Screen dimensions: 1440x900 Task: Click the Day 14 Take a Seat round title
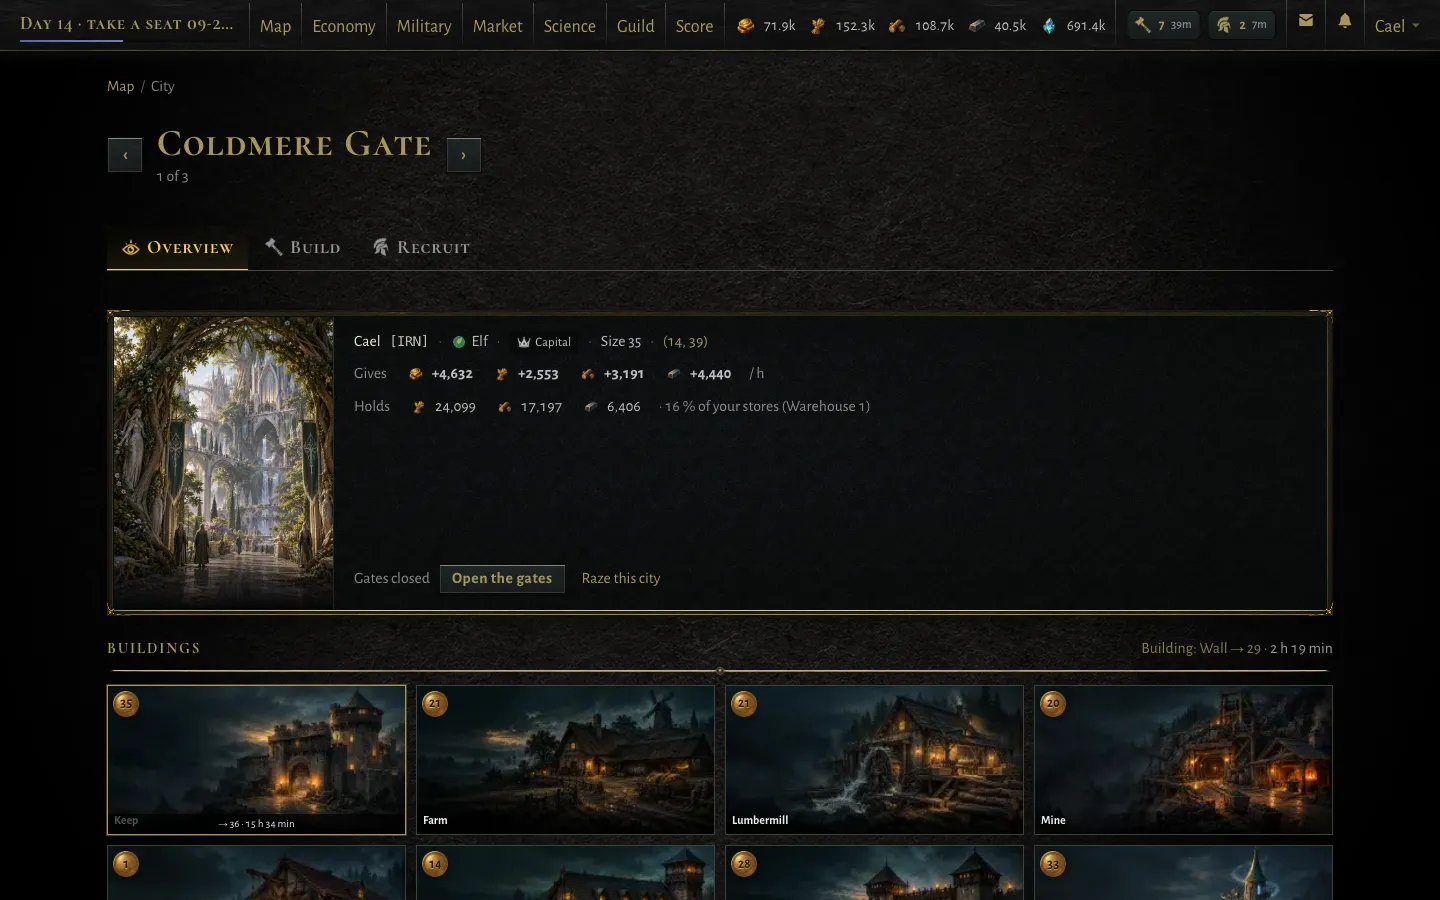[126, 24]
